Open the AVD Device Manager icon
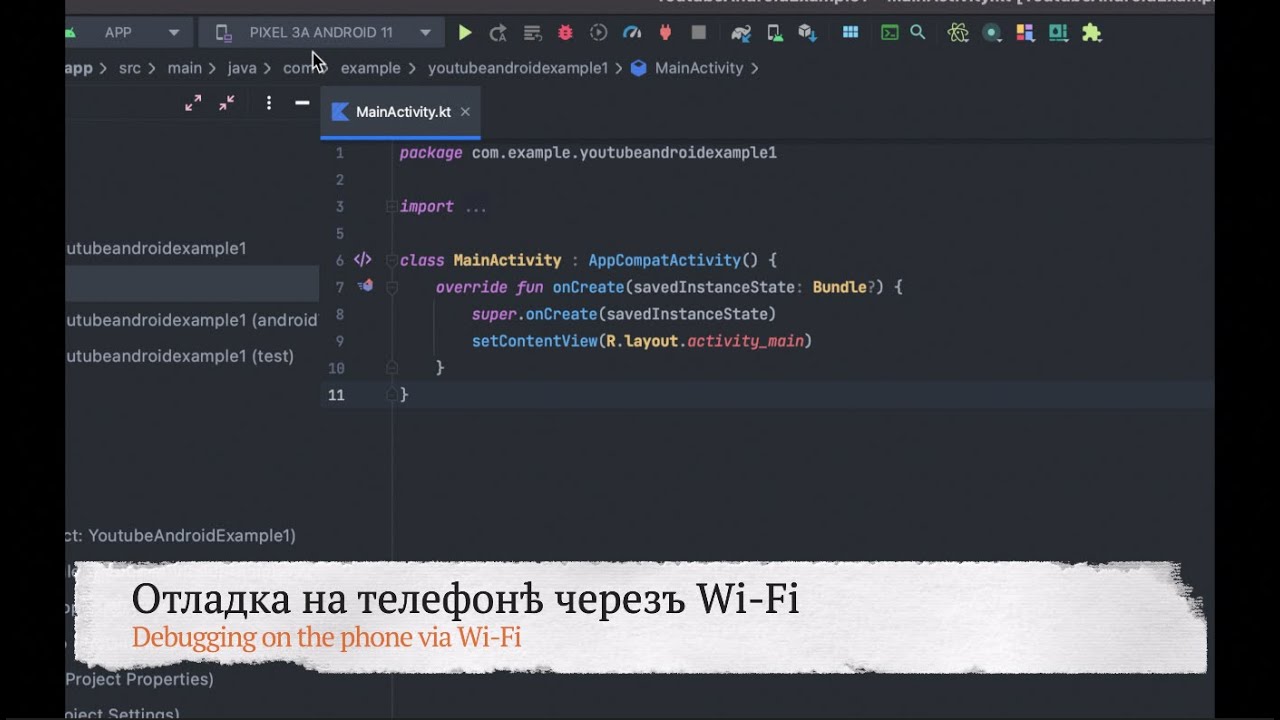The height and width of the screenshot is (720, 1280). 775,33
